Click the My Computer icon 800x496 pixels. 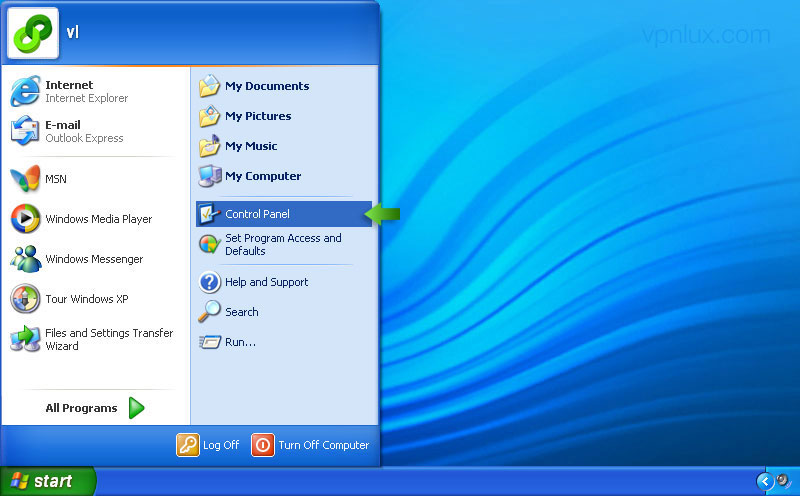[x=209, y=176]
